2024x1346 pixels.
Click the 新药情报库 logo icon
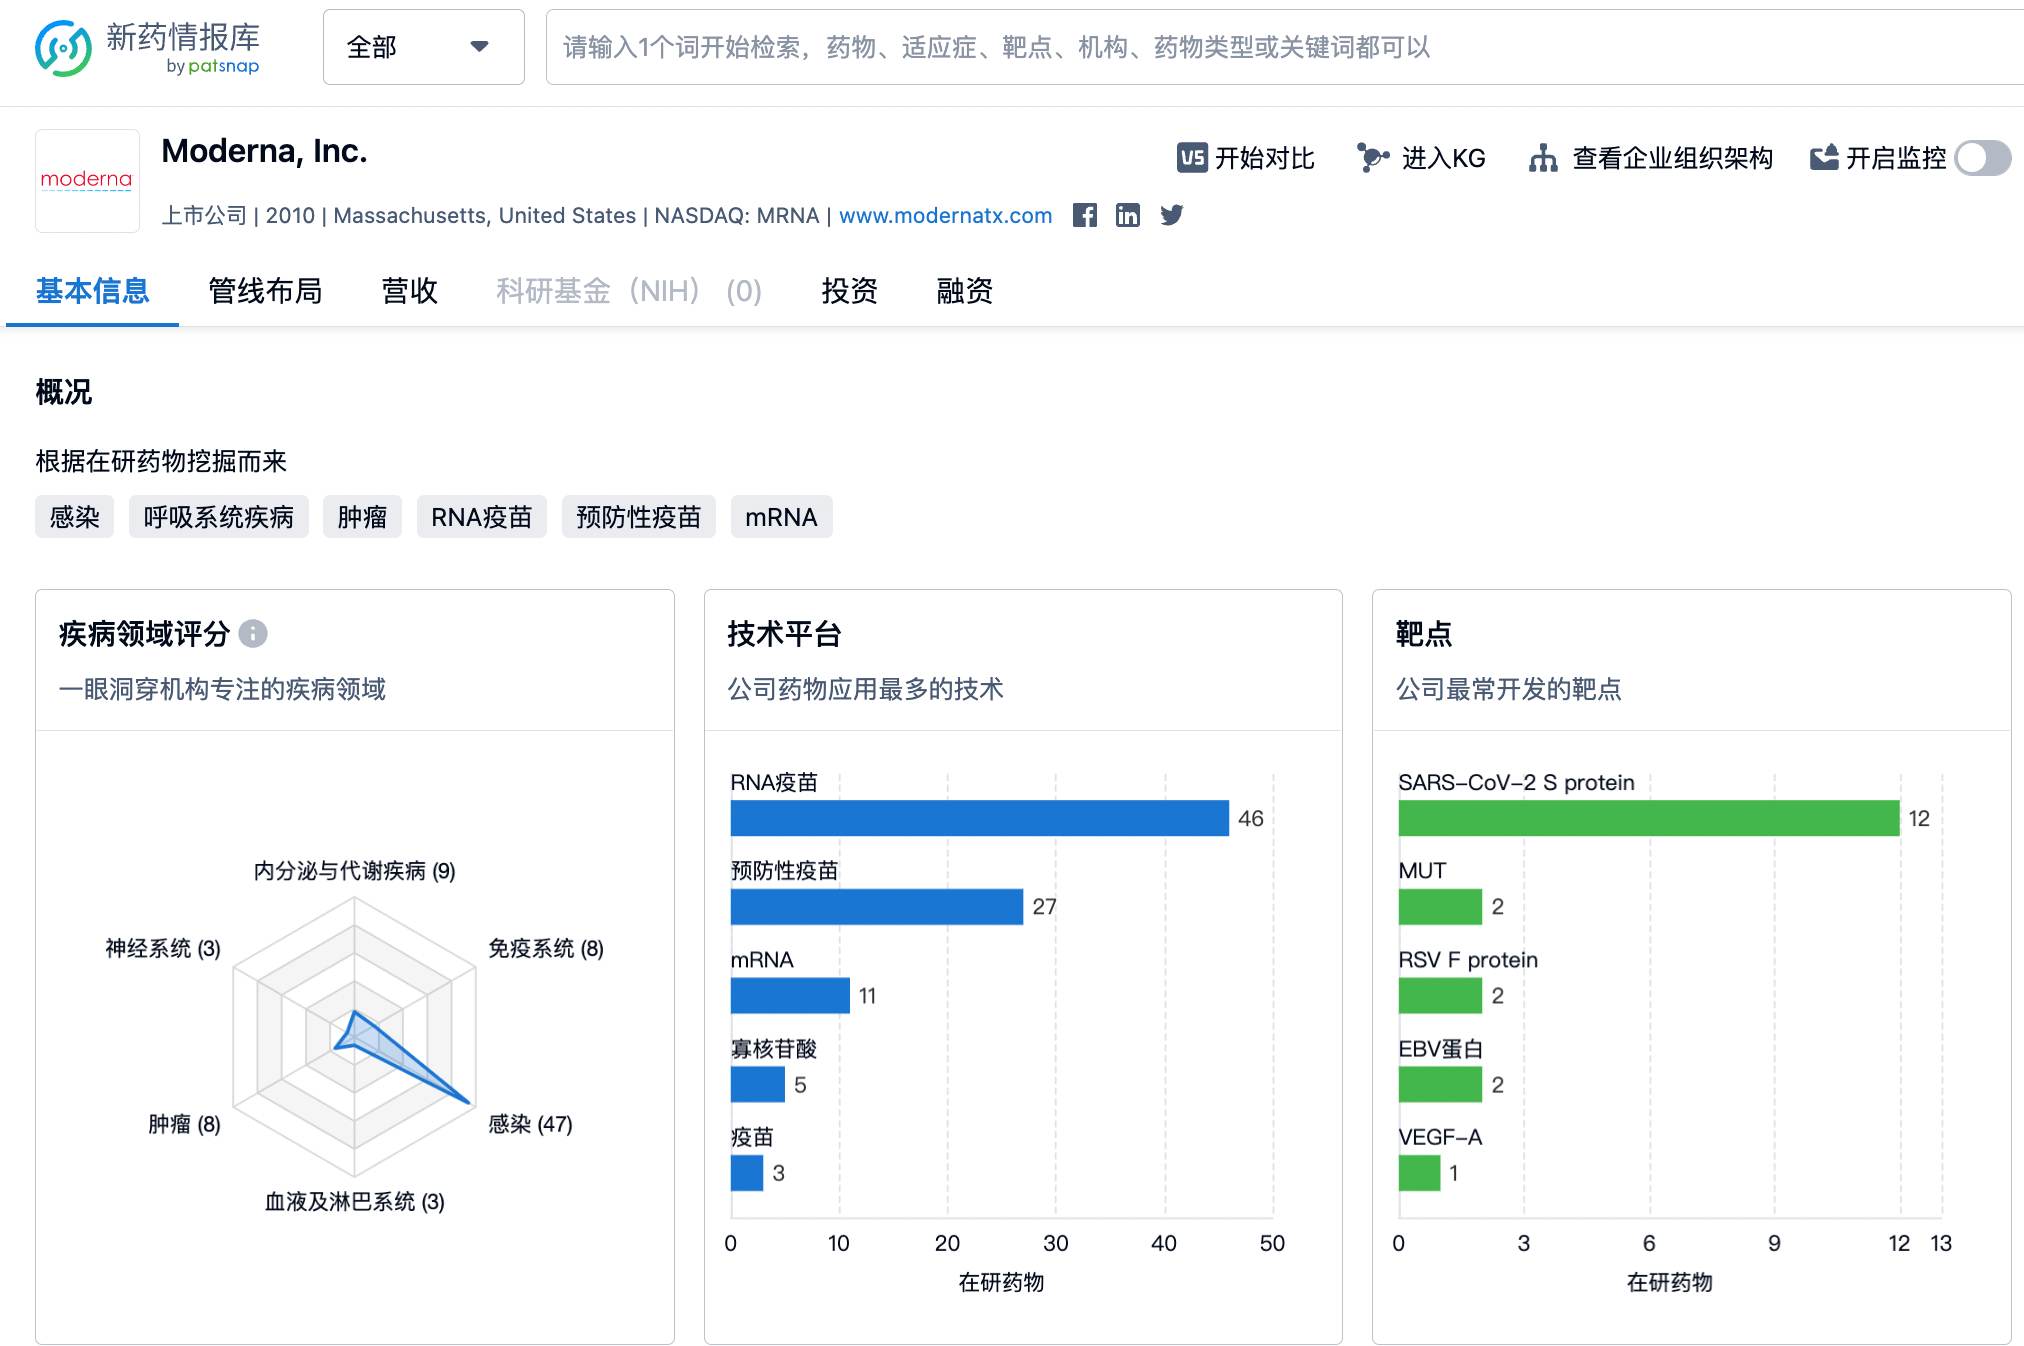(x=63, y=47)
